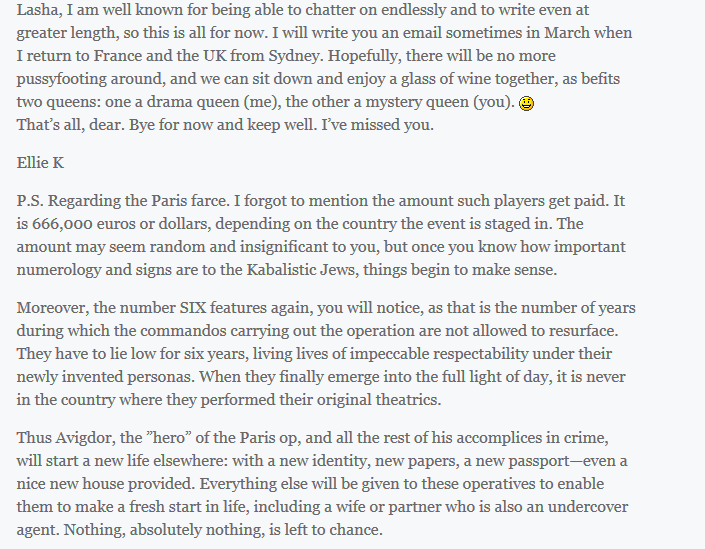Click the signature line 'Ellie K'
Screen dimensions: 705x549
click(x=40, y=163)
